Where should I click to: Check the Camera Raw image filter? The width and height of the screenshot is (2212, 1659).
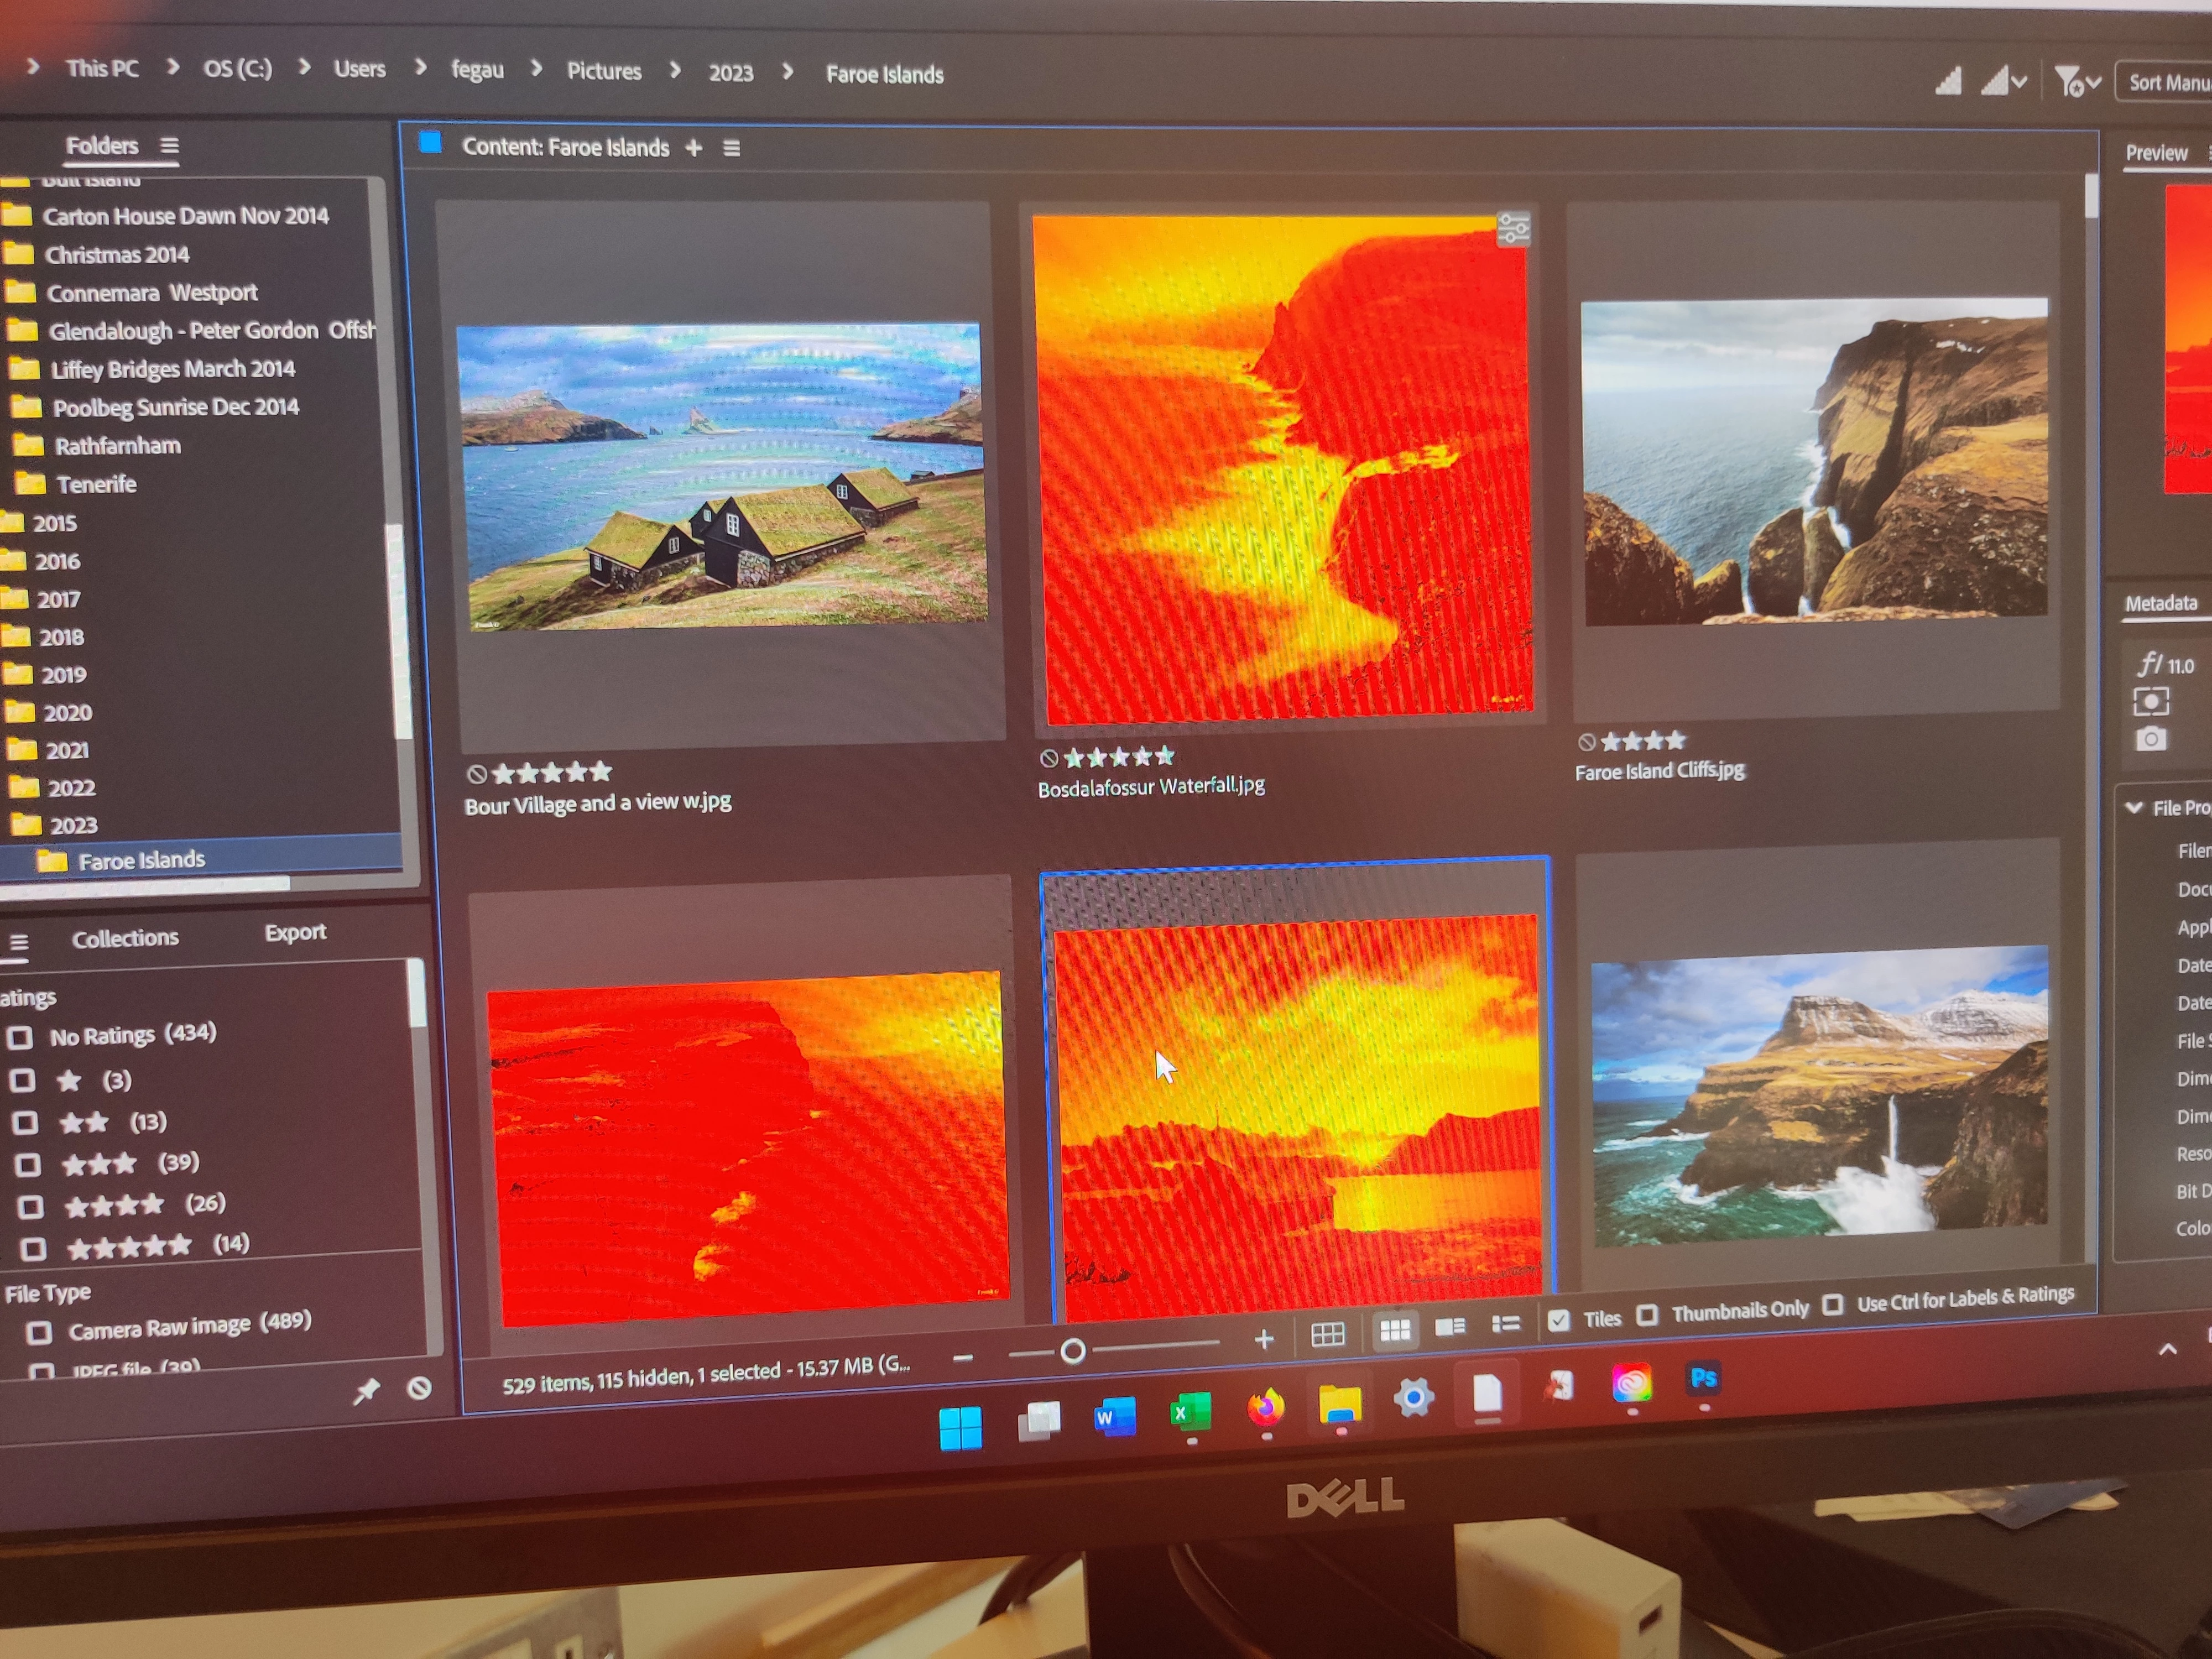(x=39, y=1332)
